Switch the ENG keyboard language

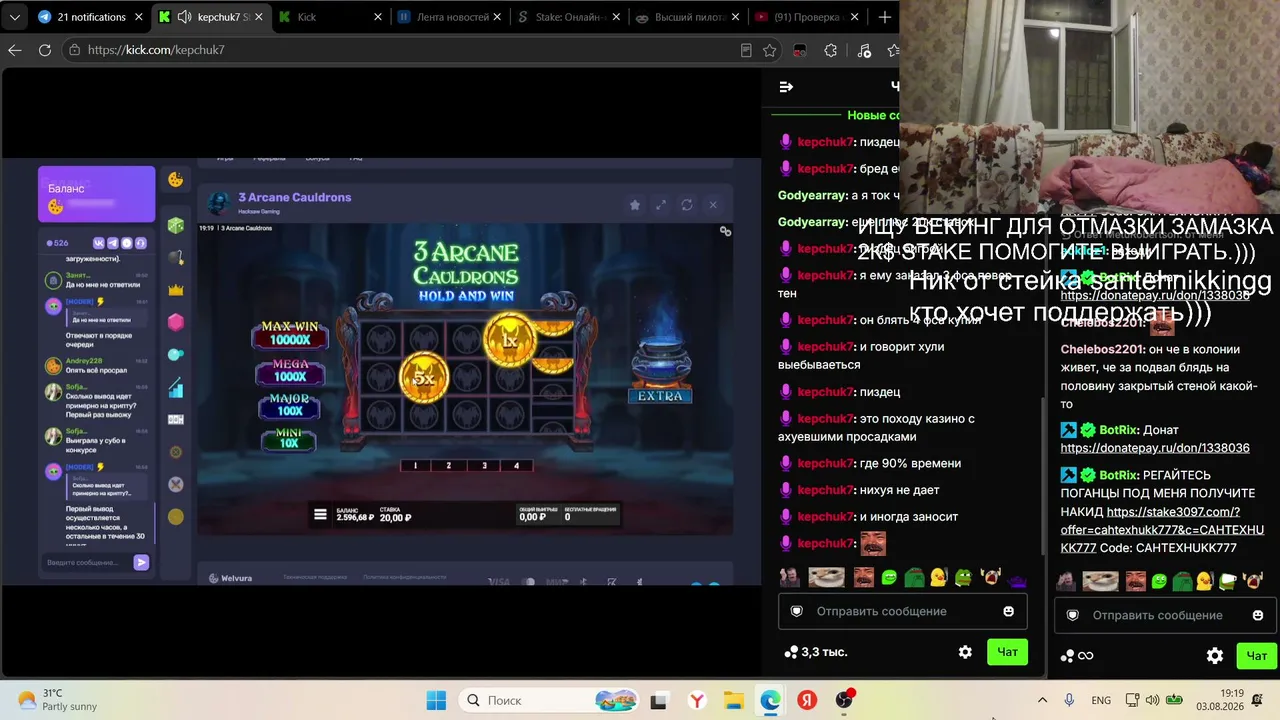click(x=1100, y=700)
